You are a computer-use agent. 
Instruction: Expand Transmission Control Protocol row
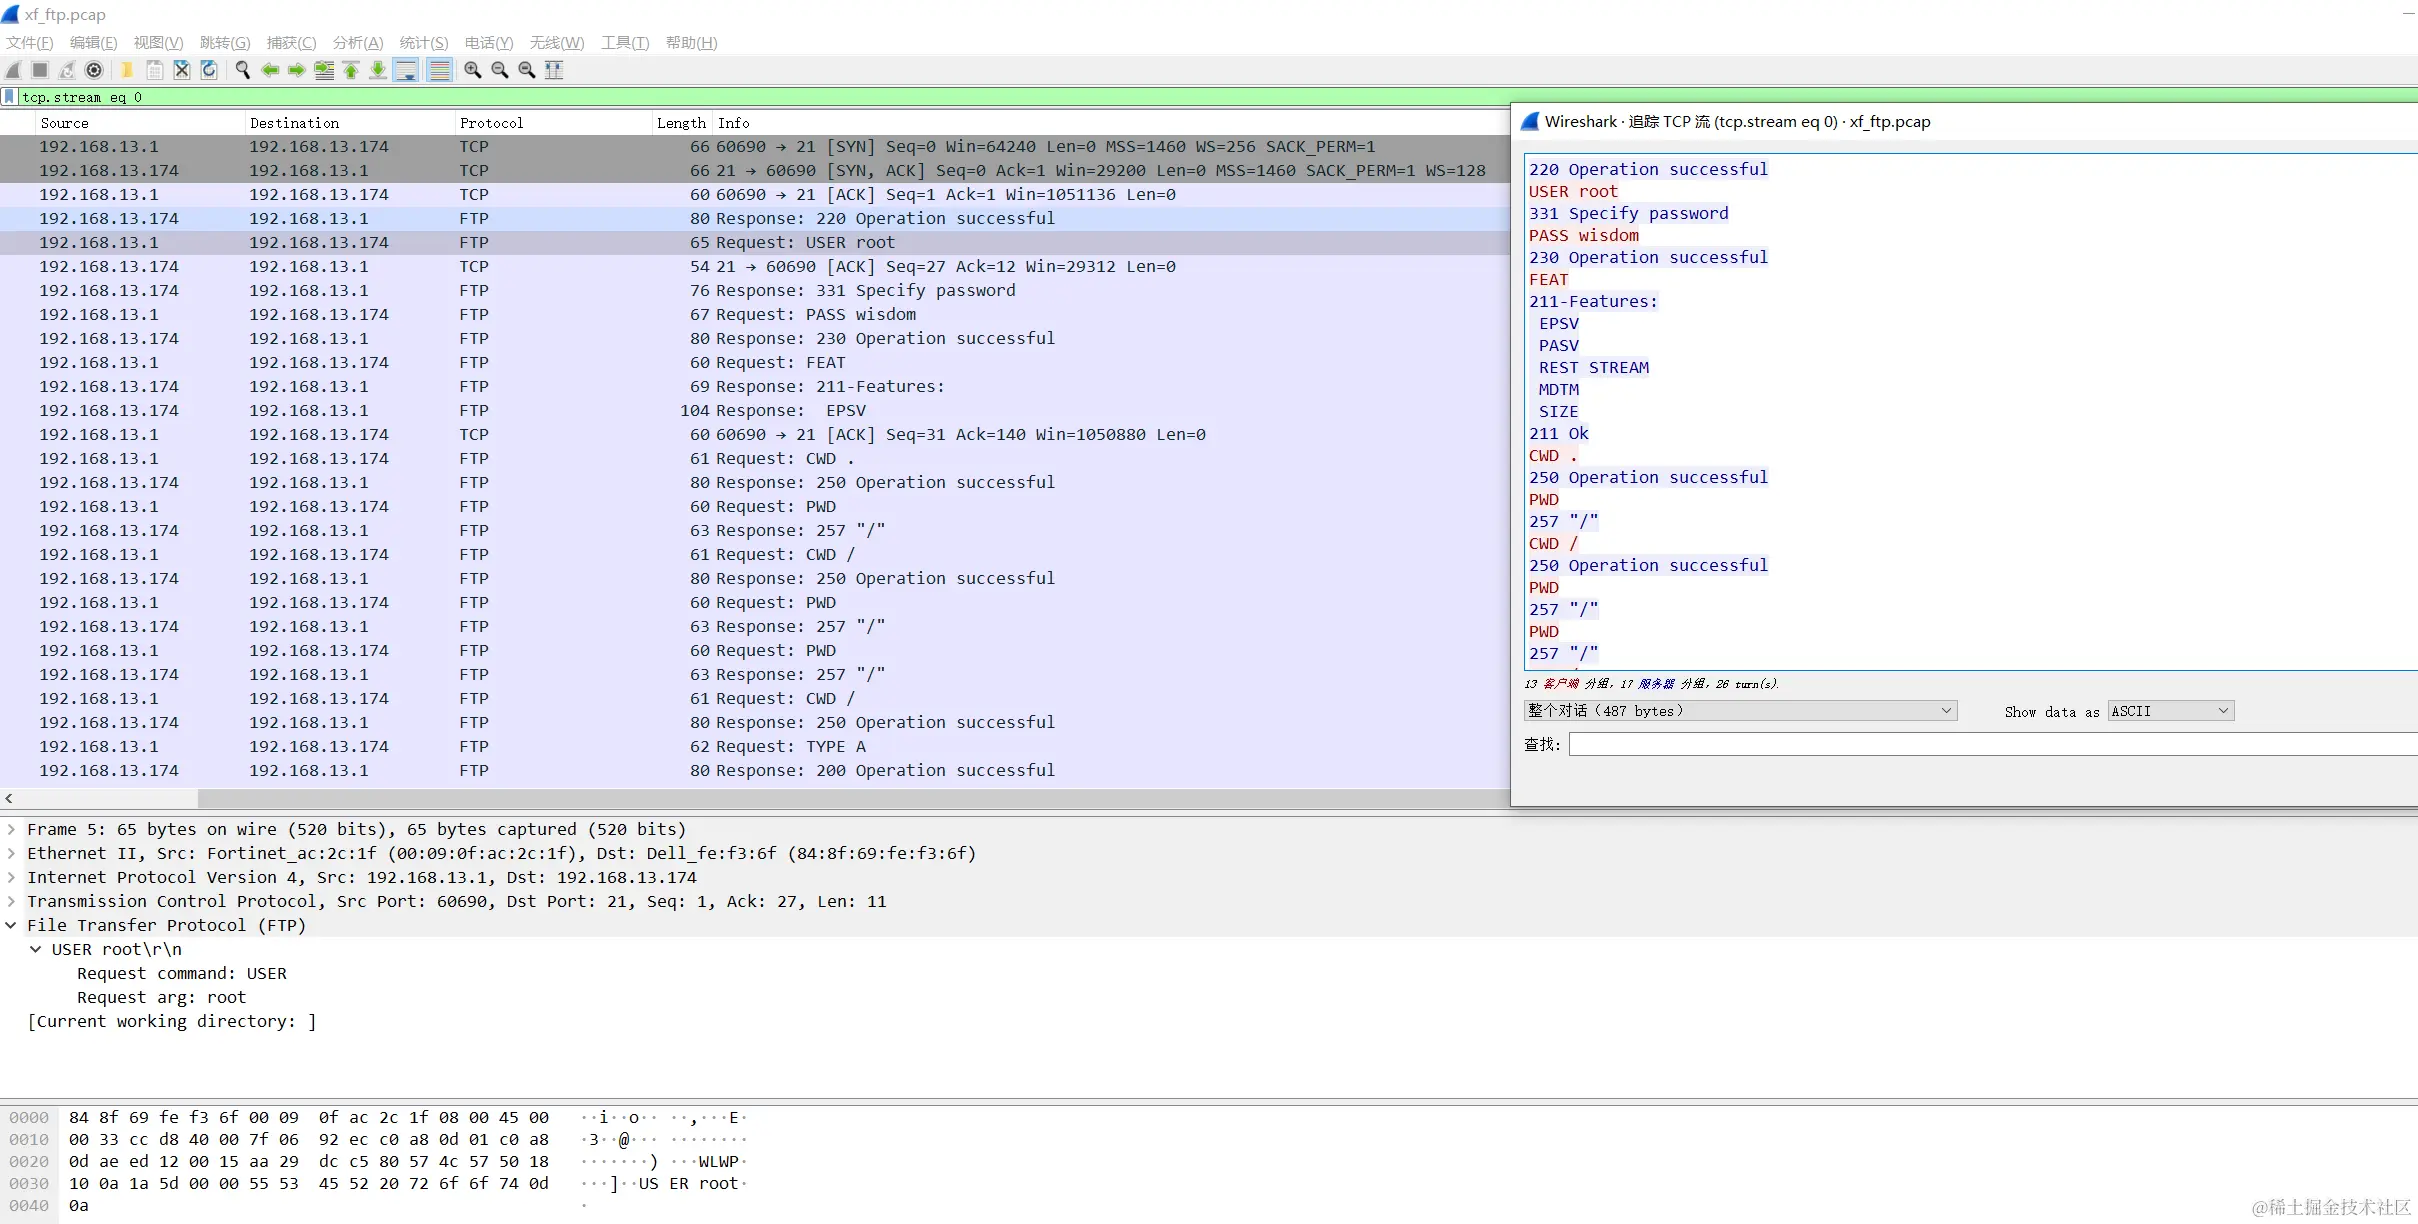tap(11, 901)
